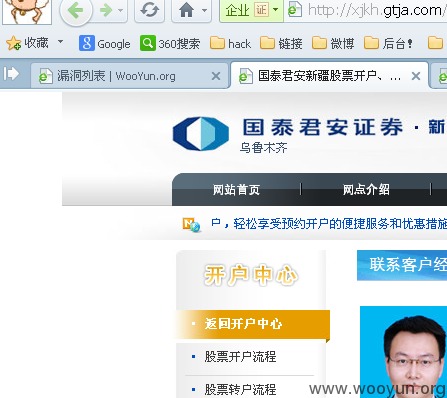Click the 乌鲁木齐 city label
Viewport: 447px width, 398px height.
263,148
